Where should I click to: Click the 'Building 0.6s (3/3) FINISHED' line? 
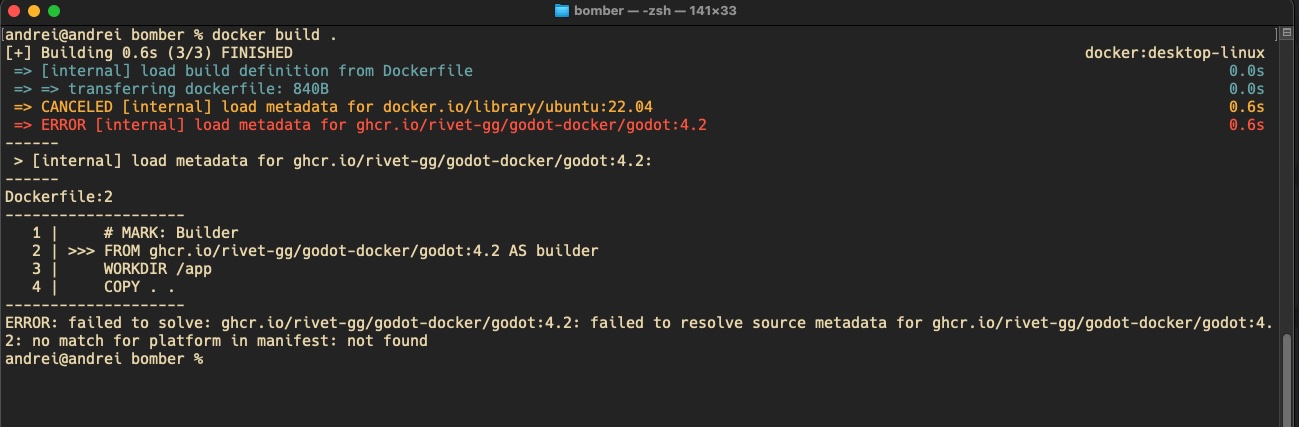coord(150,52)
